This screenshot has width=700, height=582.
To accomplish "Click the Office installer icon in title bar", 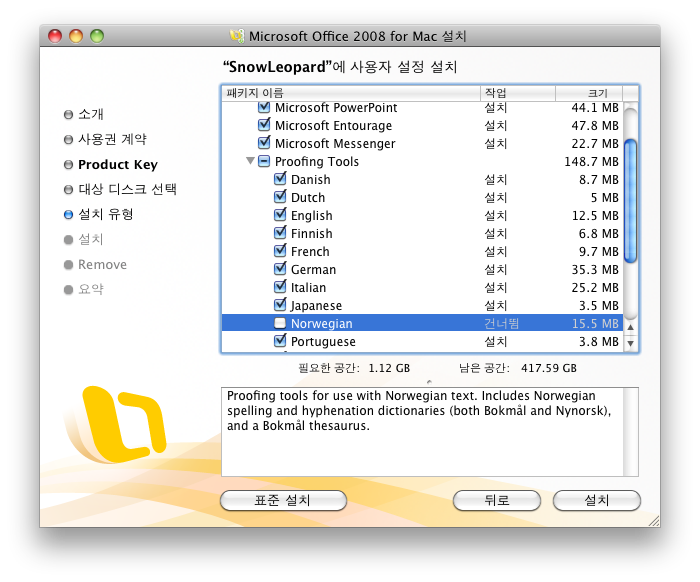I will tap(238, 36).
